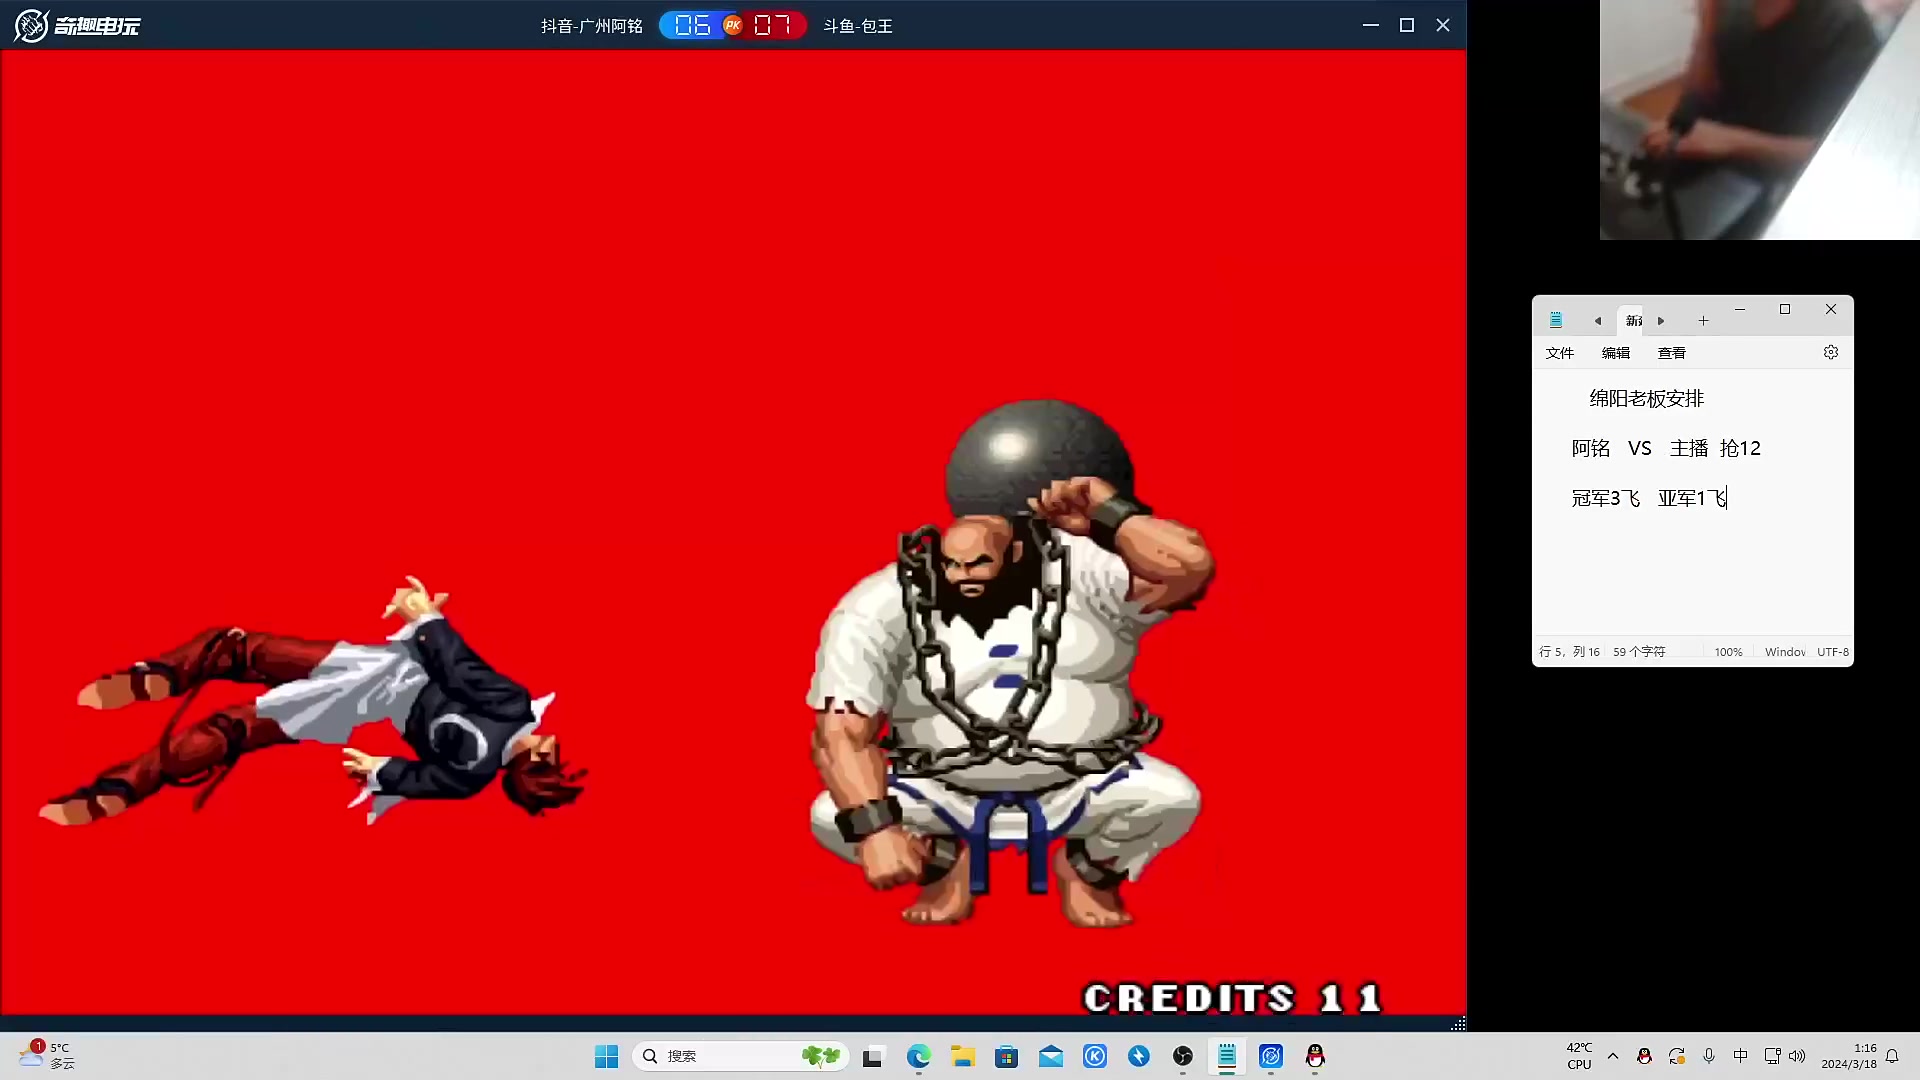
Task: Toggle Chinese input mode indicator
Action: coord(1740,1056)
